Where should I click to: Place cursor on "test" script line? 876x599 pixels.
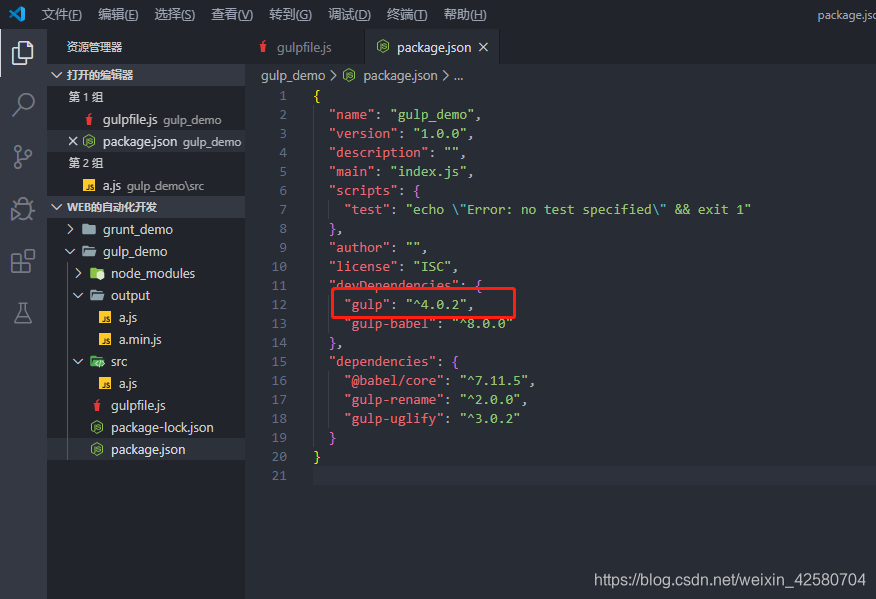548,210
